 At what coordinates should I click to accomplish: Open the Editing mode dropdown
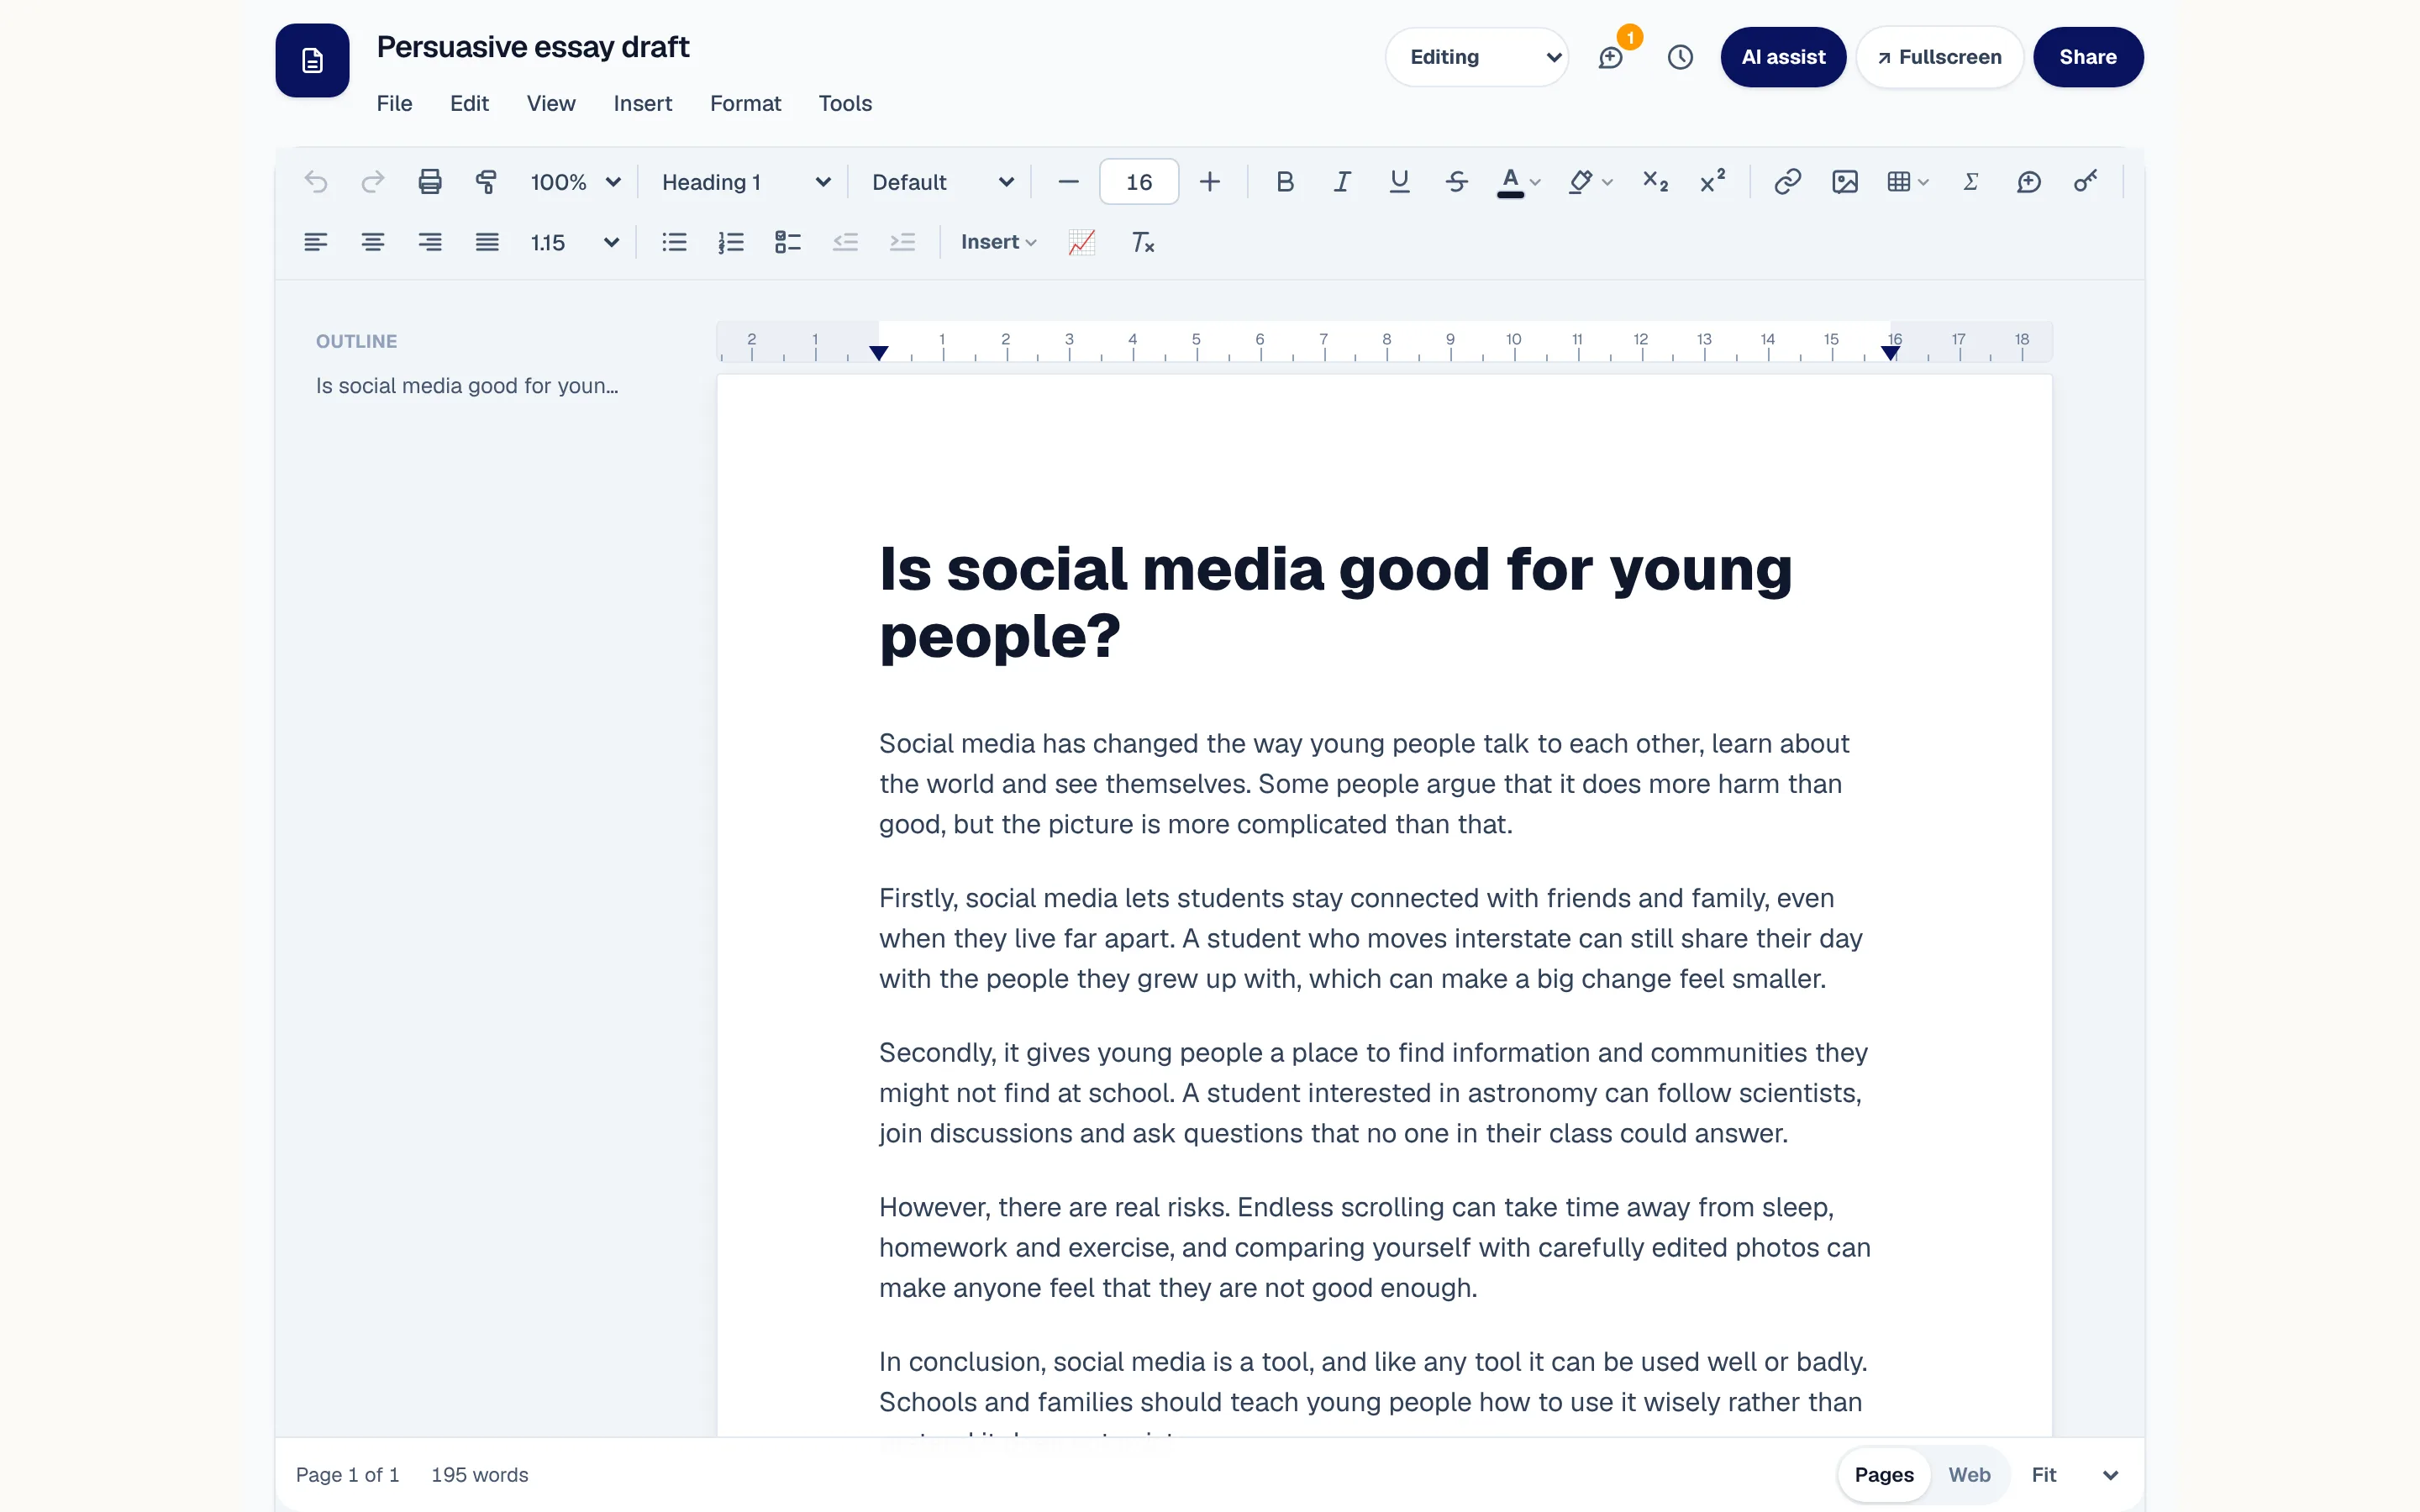[x=1477, y=57]
